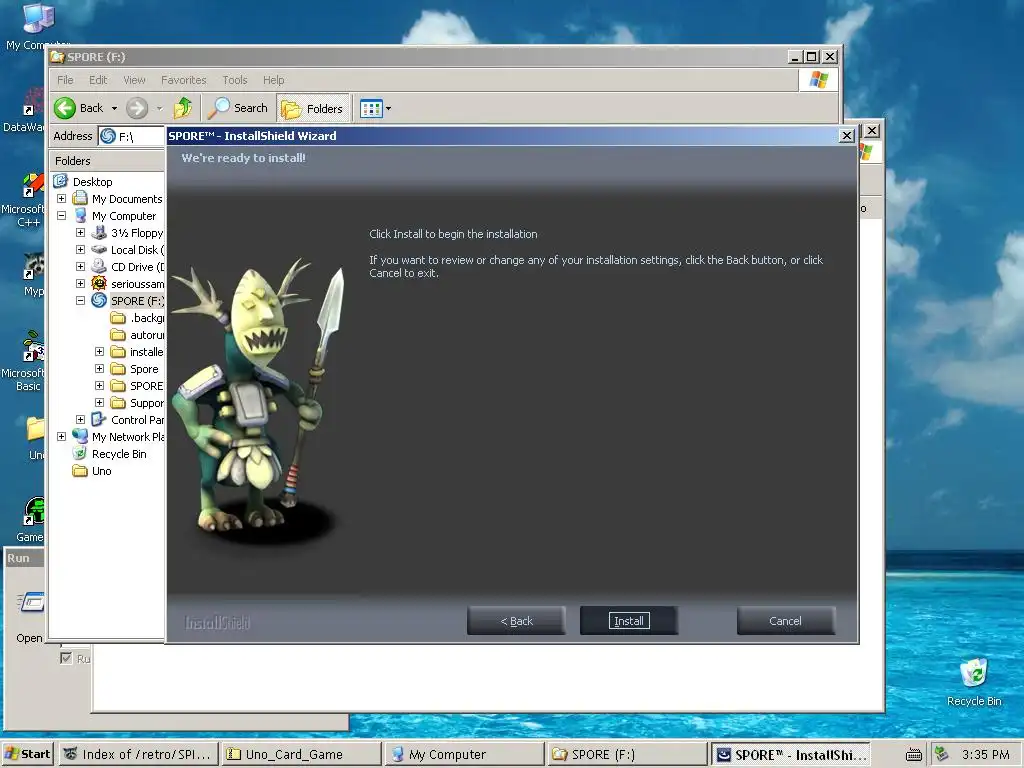Click the Windows flag logo in Explorer
Image resolution: width=1024 pixels, height=768 pixels.
(x=818, y=80)
